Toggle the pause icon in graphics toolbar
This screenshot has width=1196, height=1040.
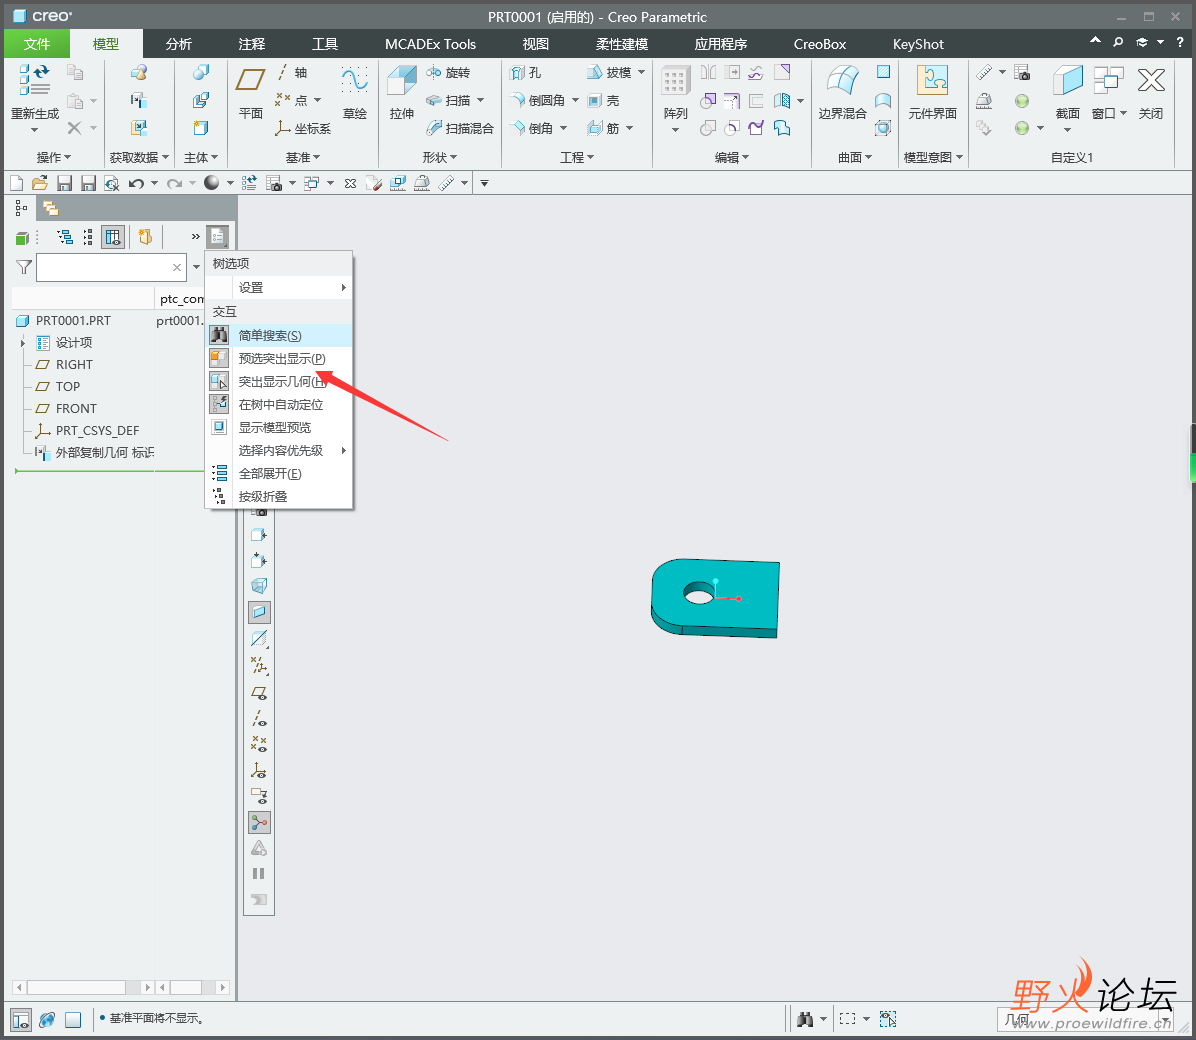point(259,874)
